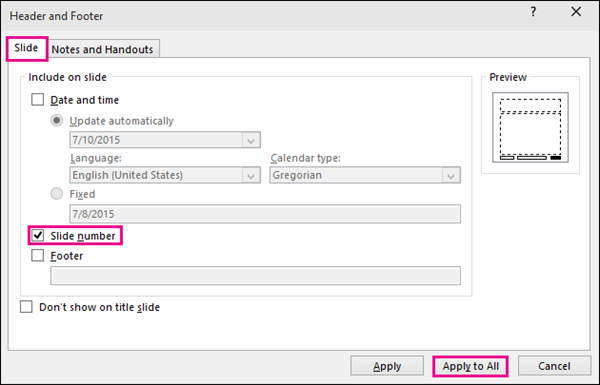Screen dimensions: 600x385
Task: Enable the Date and time checkbox
Action: pos(38,100)
